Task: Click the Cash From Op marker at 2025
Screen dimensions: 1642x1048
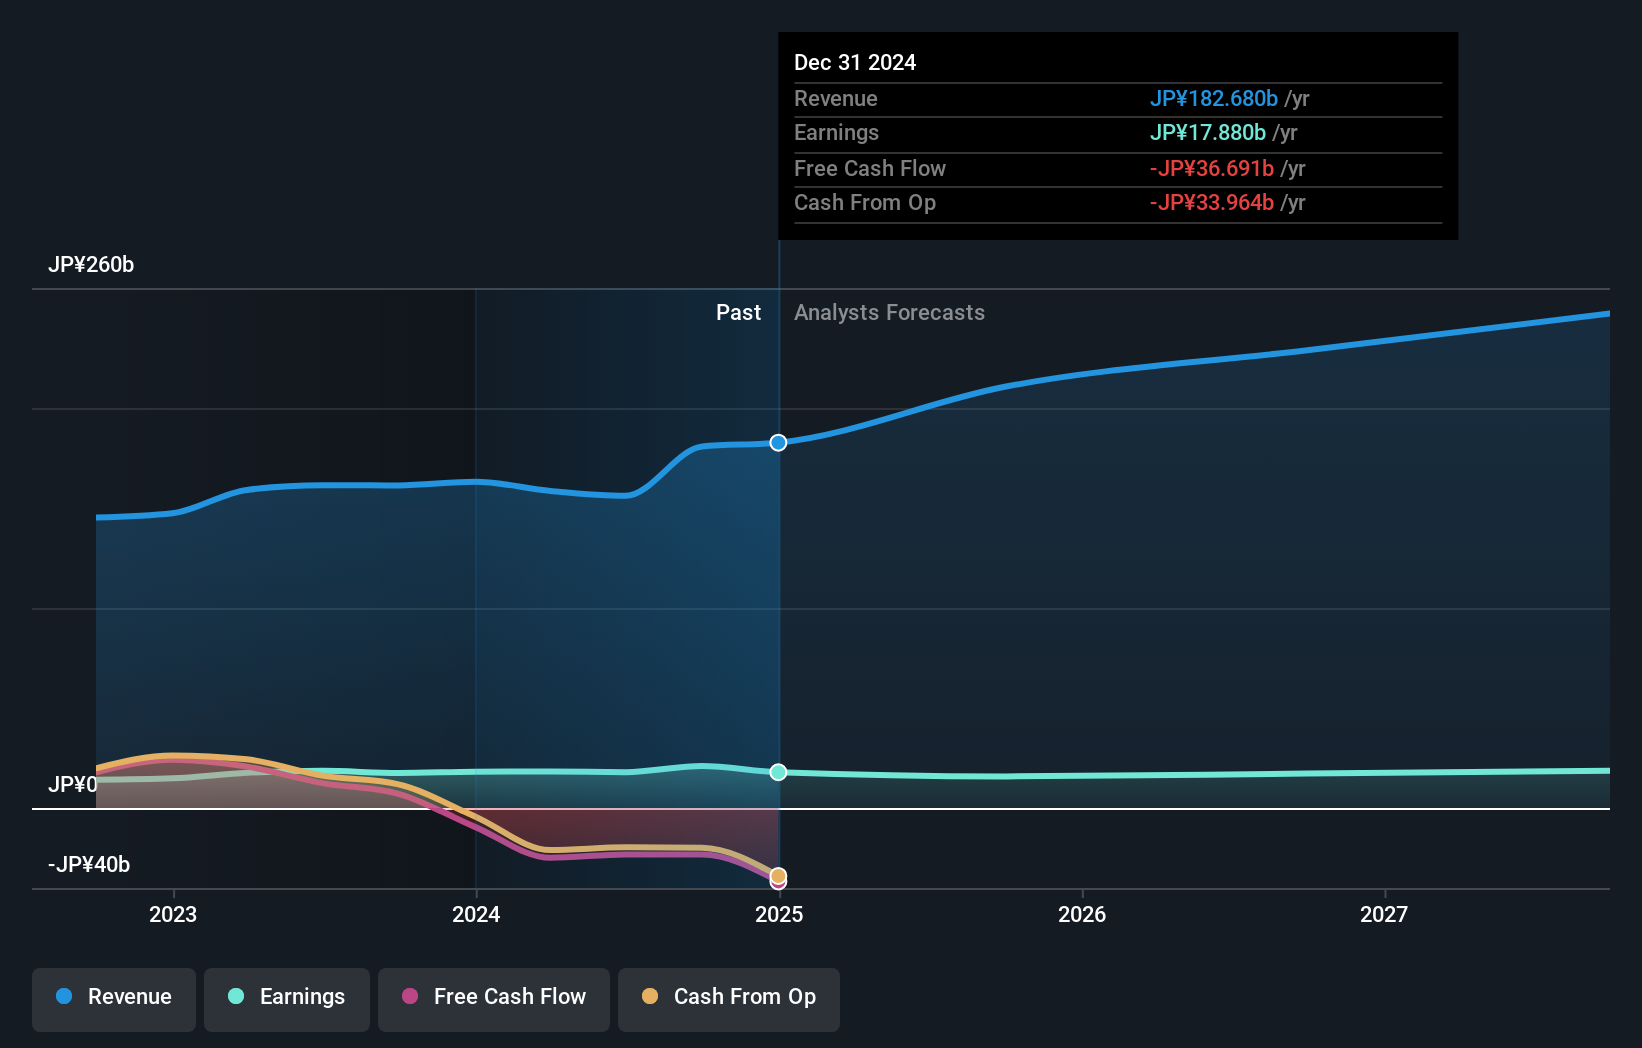Action: tap(778, 875)
